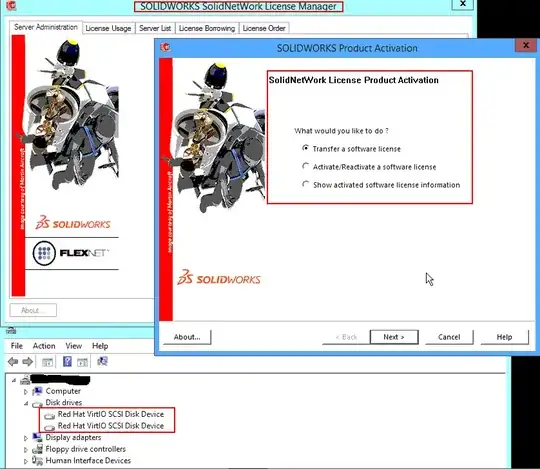Switch to the License Usage tab
This screenshot has height=469, width=540.
pyautogui.click(x=108, y=28)
